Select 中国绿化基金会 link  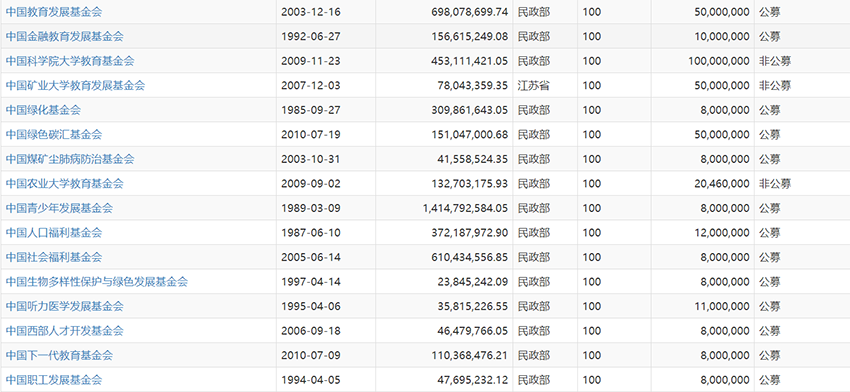pos(43,110)
